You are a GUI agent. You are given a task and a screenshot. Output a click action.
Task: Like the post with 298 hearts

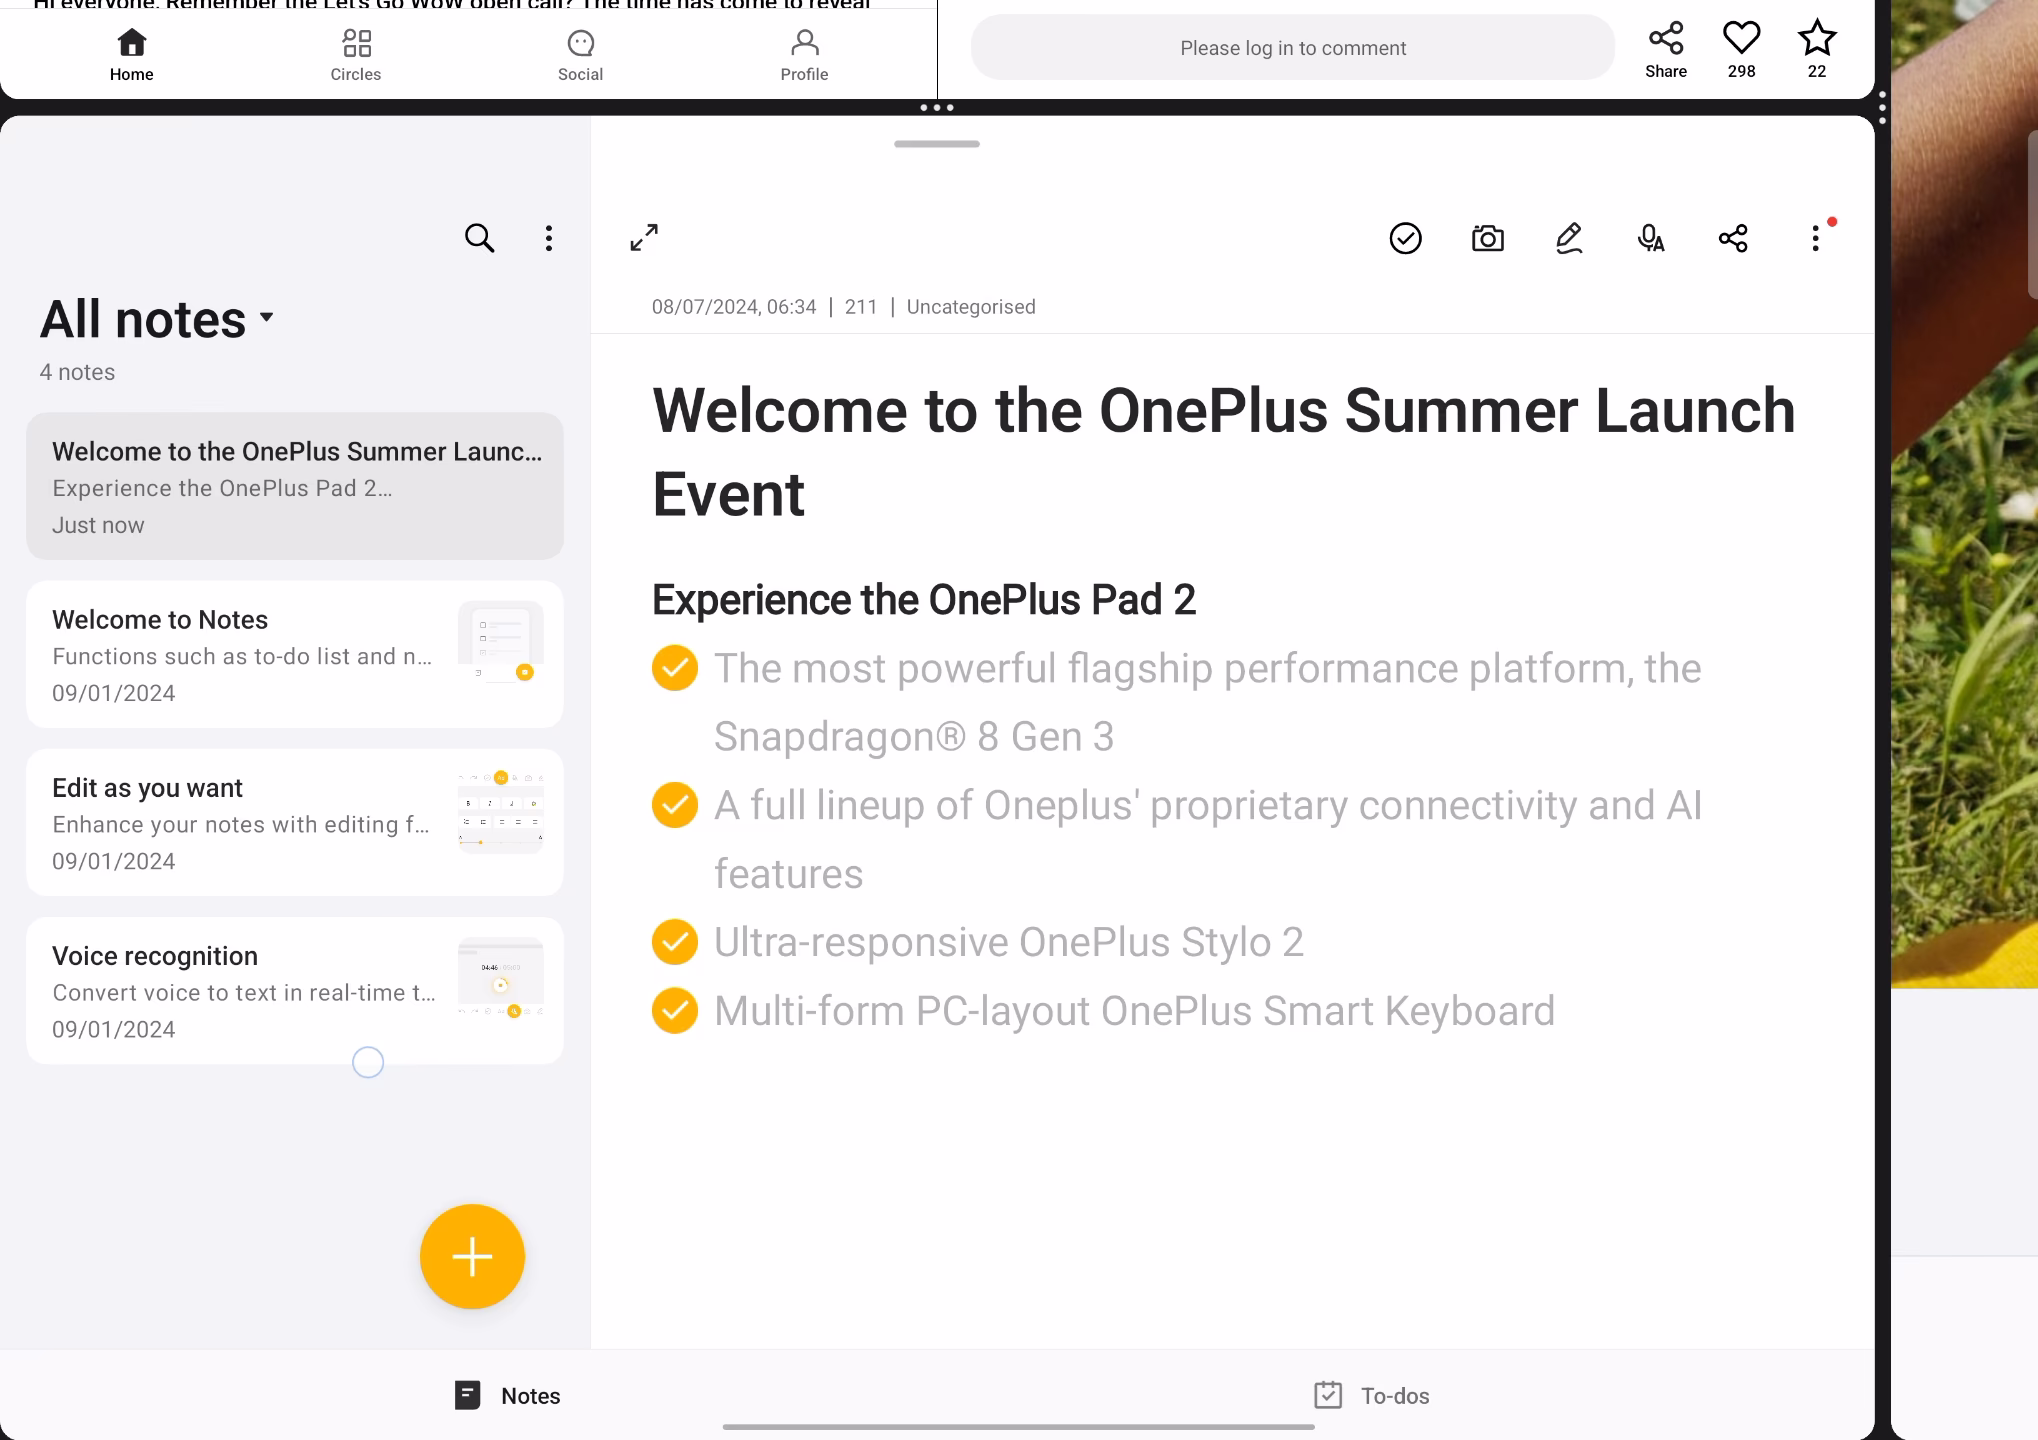coord(1741,50)
